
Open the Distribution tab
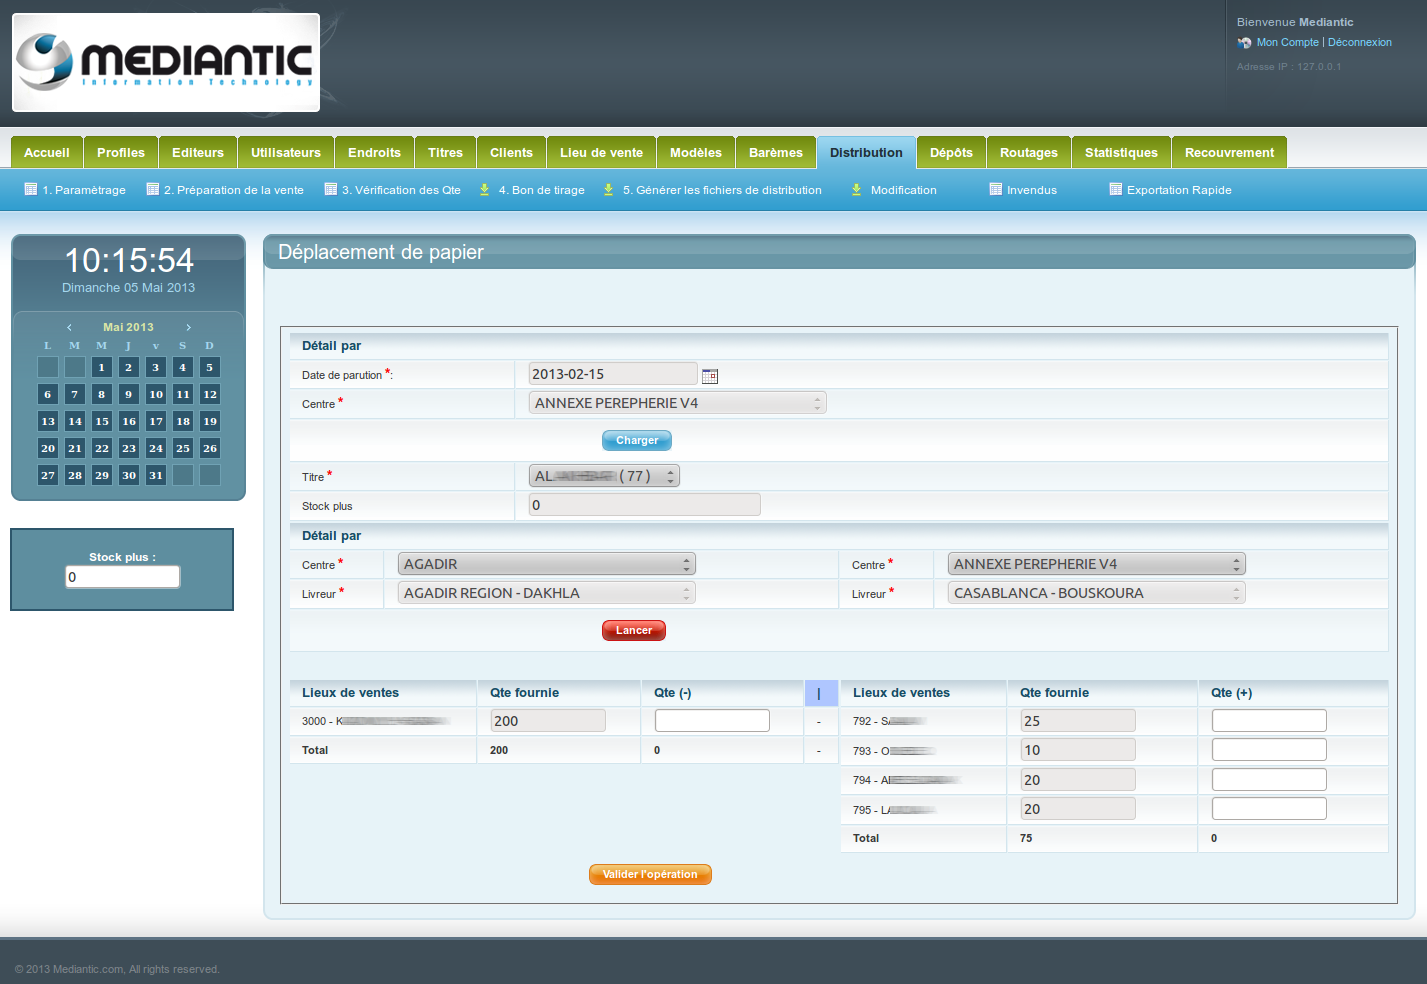866,152
